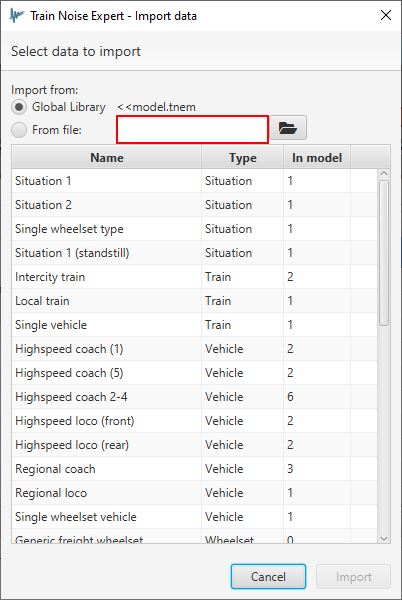This screenshot has height=600, width=402.
Task: Sort by the In model column header
Action: [317, 158]
